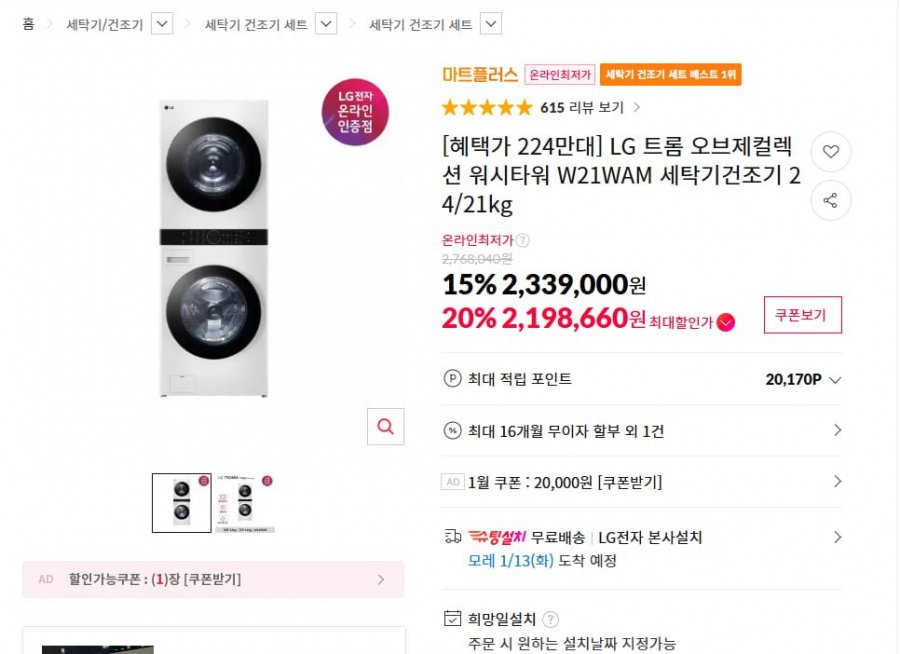Click the red maximum discount check icon

click(726, 322)
